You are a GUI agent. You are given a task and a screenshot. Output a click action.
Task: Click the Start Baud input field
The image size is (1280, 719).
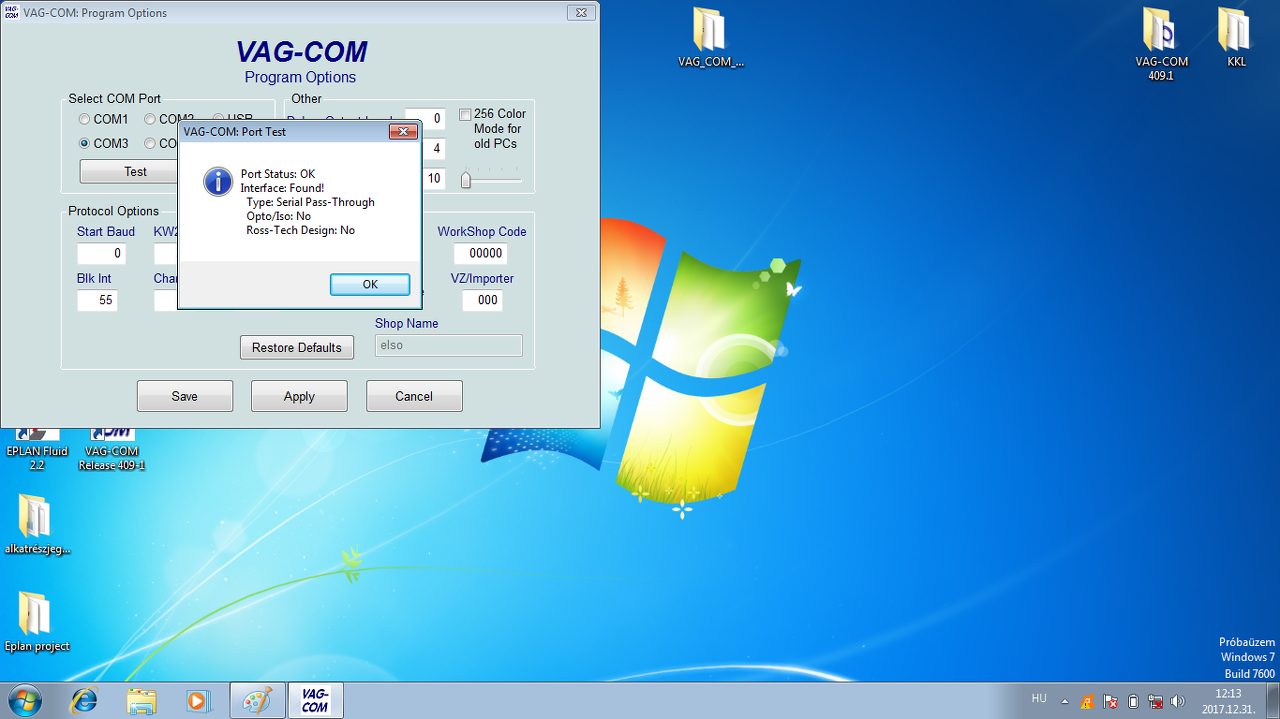[x=101, y=253]
